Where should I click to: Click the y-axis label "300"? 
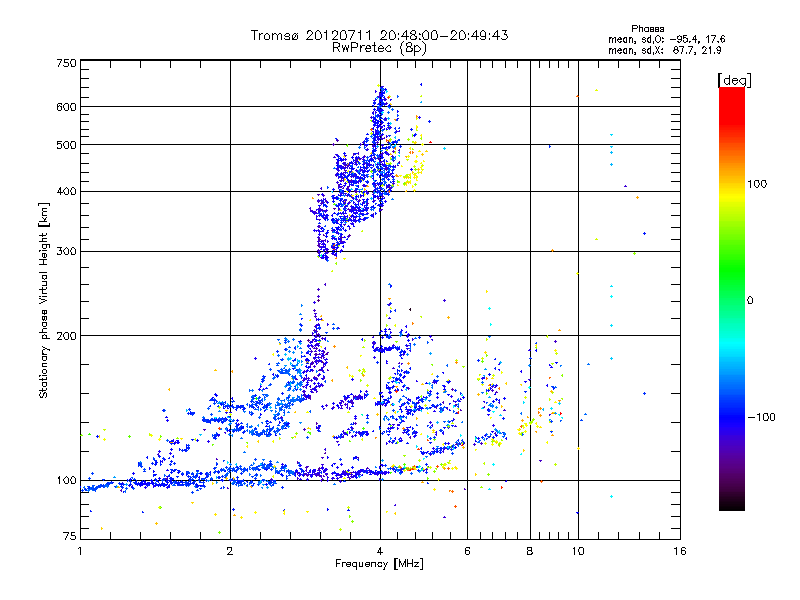(x=66, y=252)
